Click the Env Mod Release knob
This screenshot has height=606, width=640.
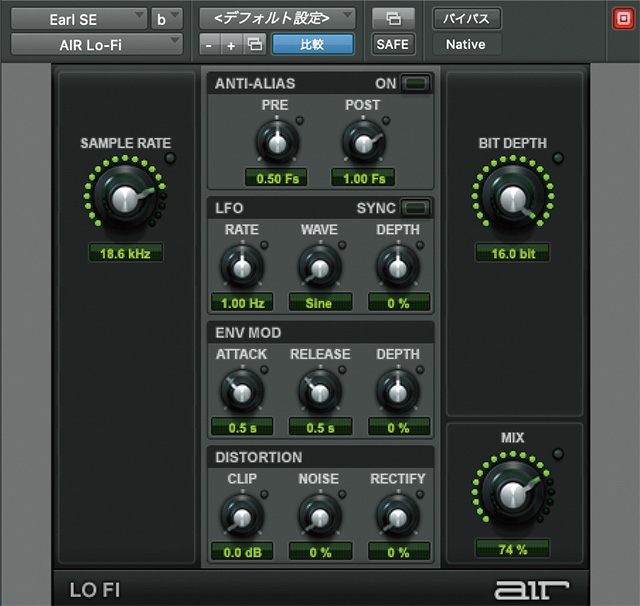320,392
